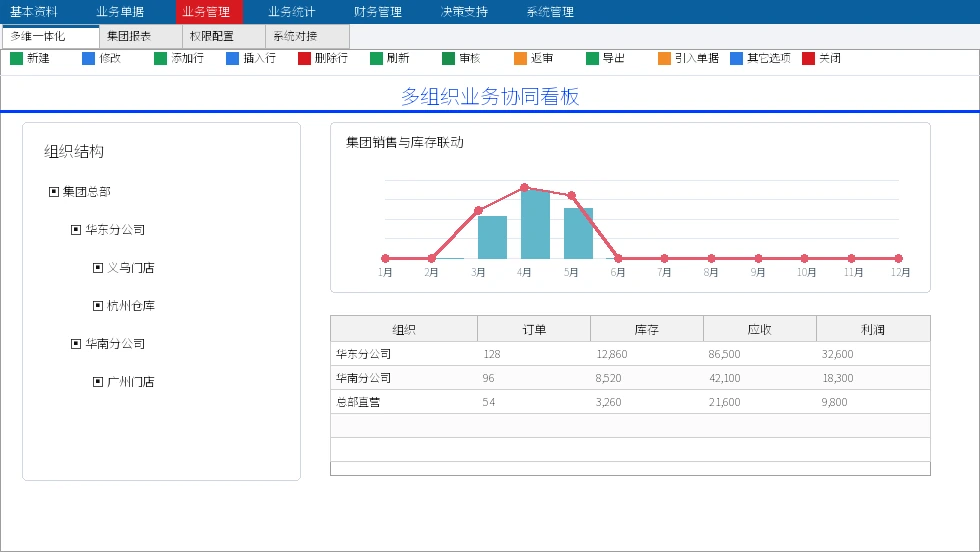
Task: Toggle the 义乌门店 node box
Action: pyautogui.click(x=98, y=268)
